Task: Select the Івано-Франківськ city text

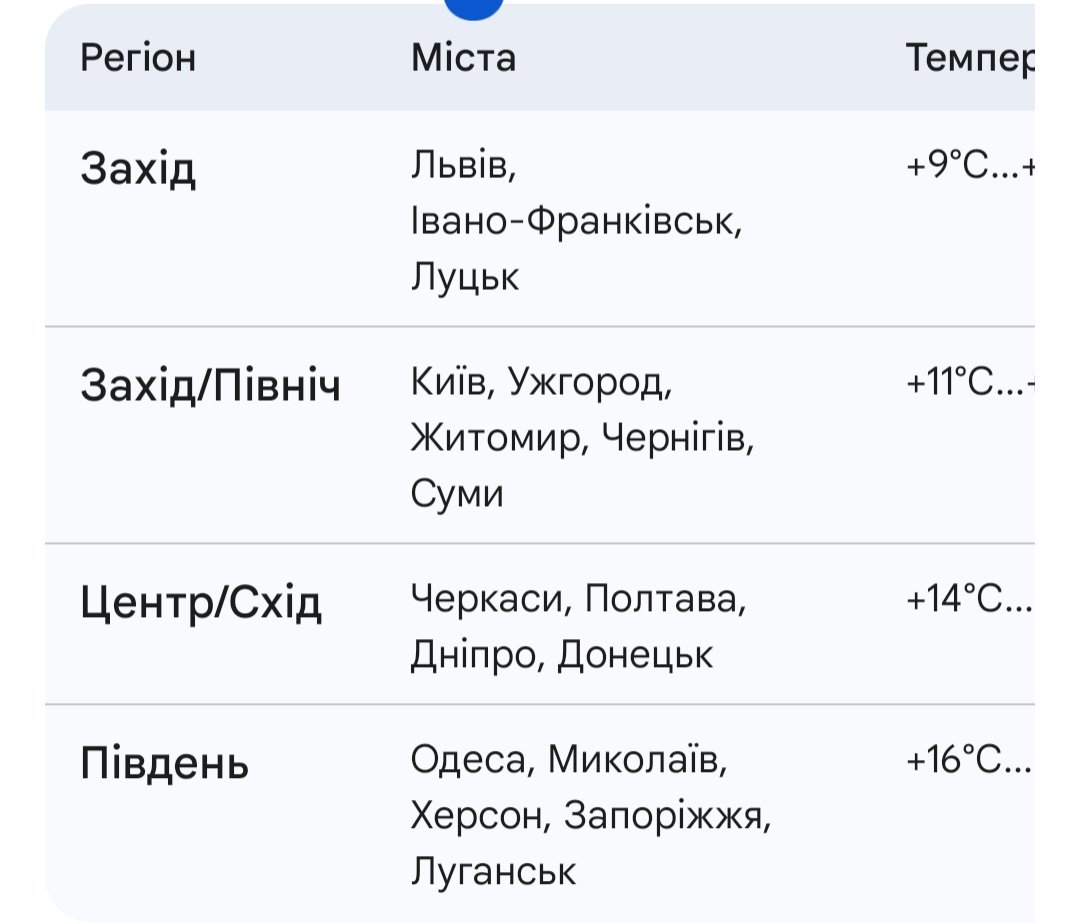Action: 576,221
